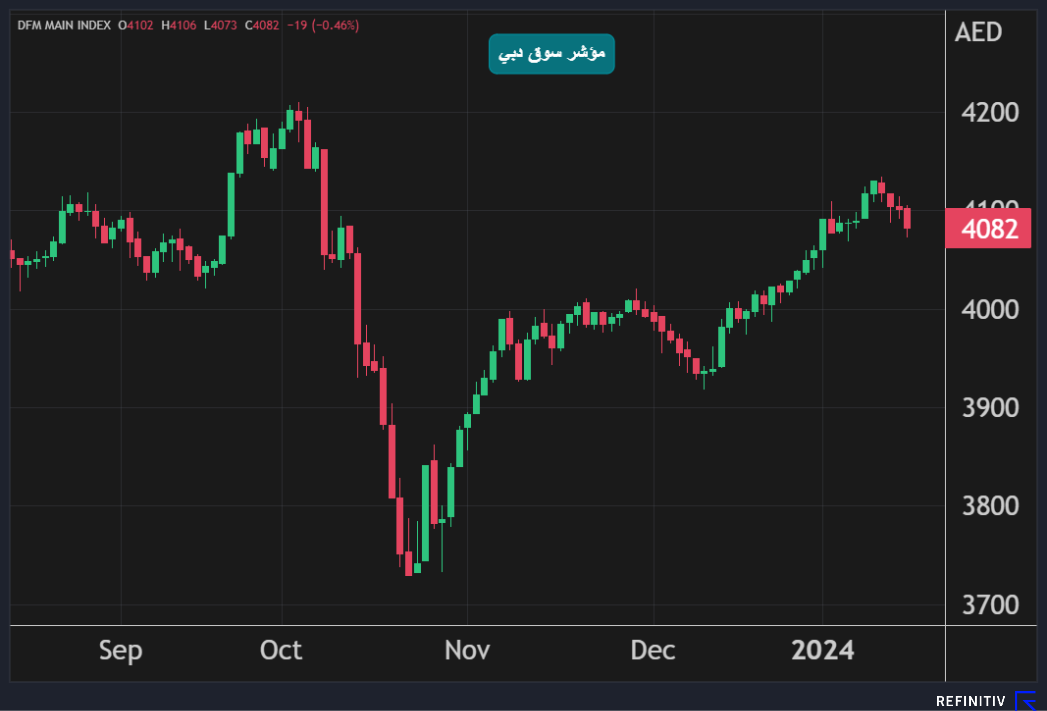This screenshot has height=711, width=1047.
Task: Select the Sep label on time axis
Action: [120, 651]
